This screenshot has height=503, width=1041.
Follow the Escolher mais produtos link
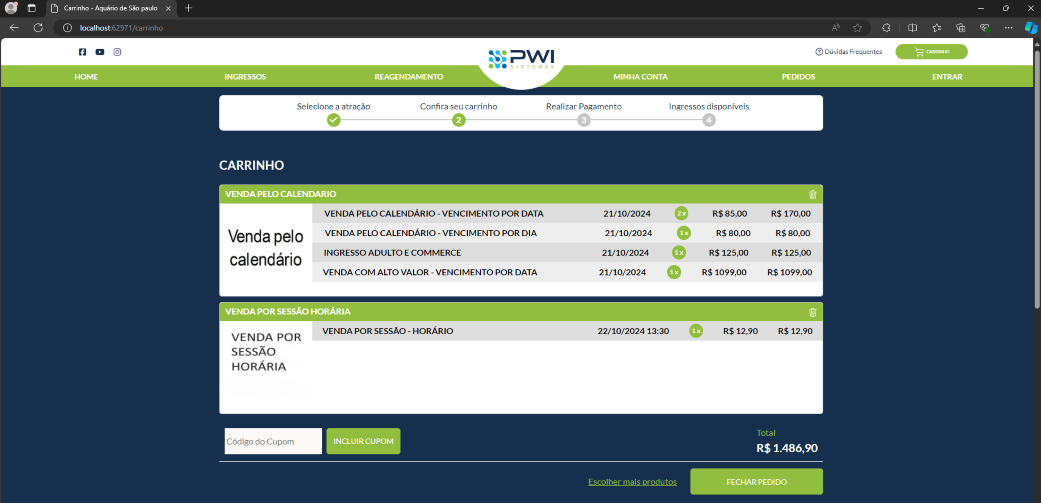[632, 482]
